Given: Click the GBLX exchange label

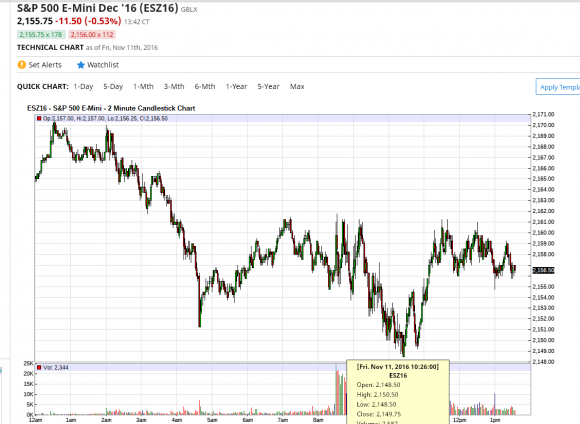Looking at the screenshot, I should (x=189, y=10).
